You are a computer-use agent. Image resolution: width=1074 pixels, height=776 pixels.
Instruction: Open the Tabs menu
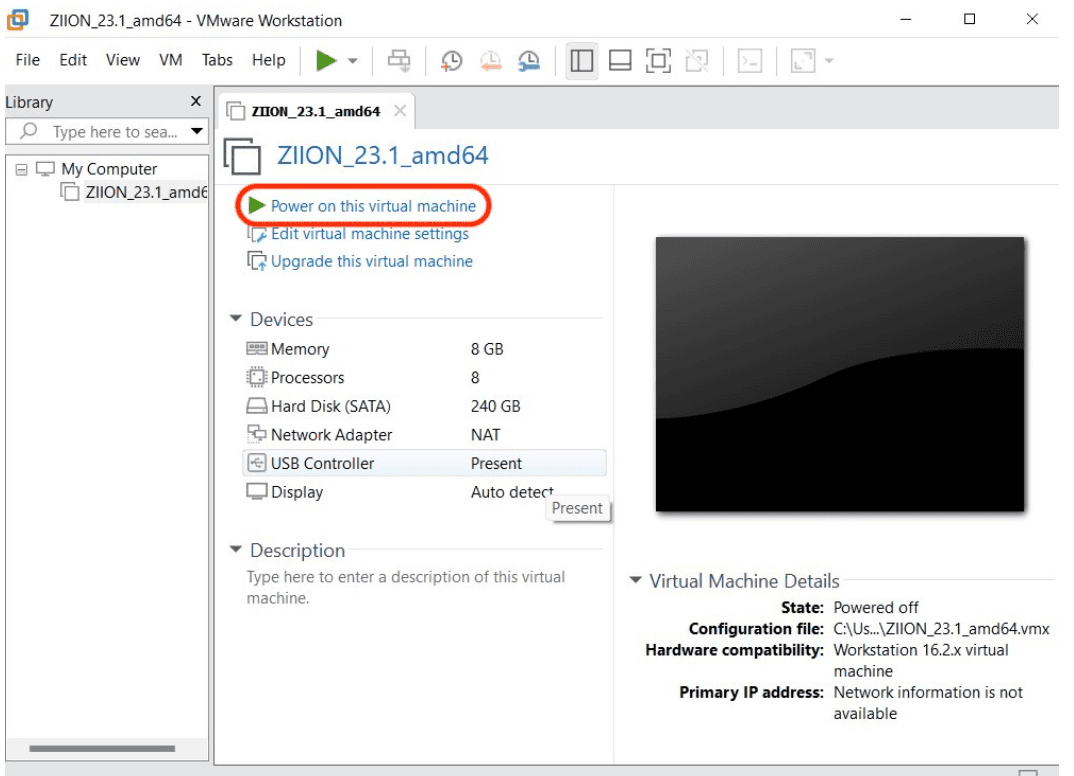(217, 60)
